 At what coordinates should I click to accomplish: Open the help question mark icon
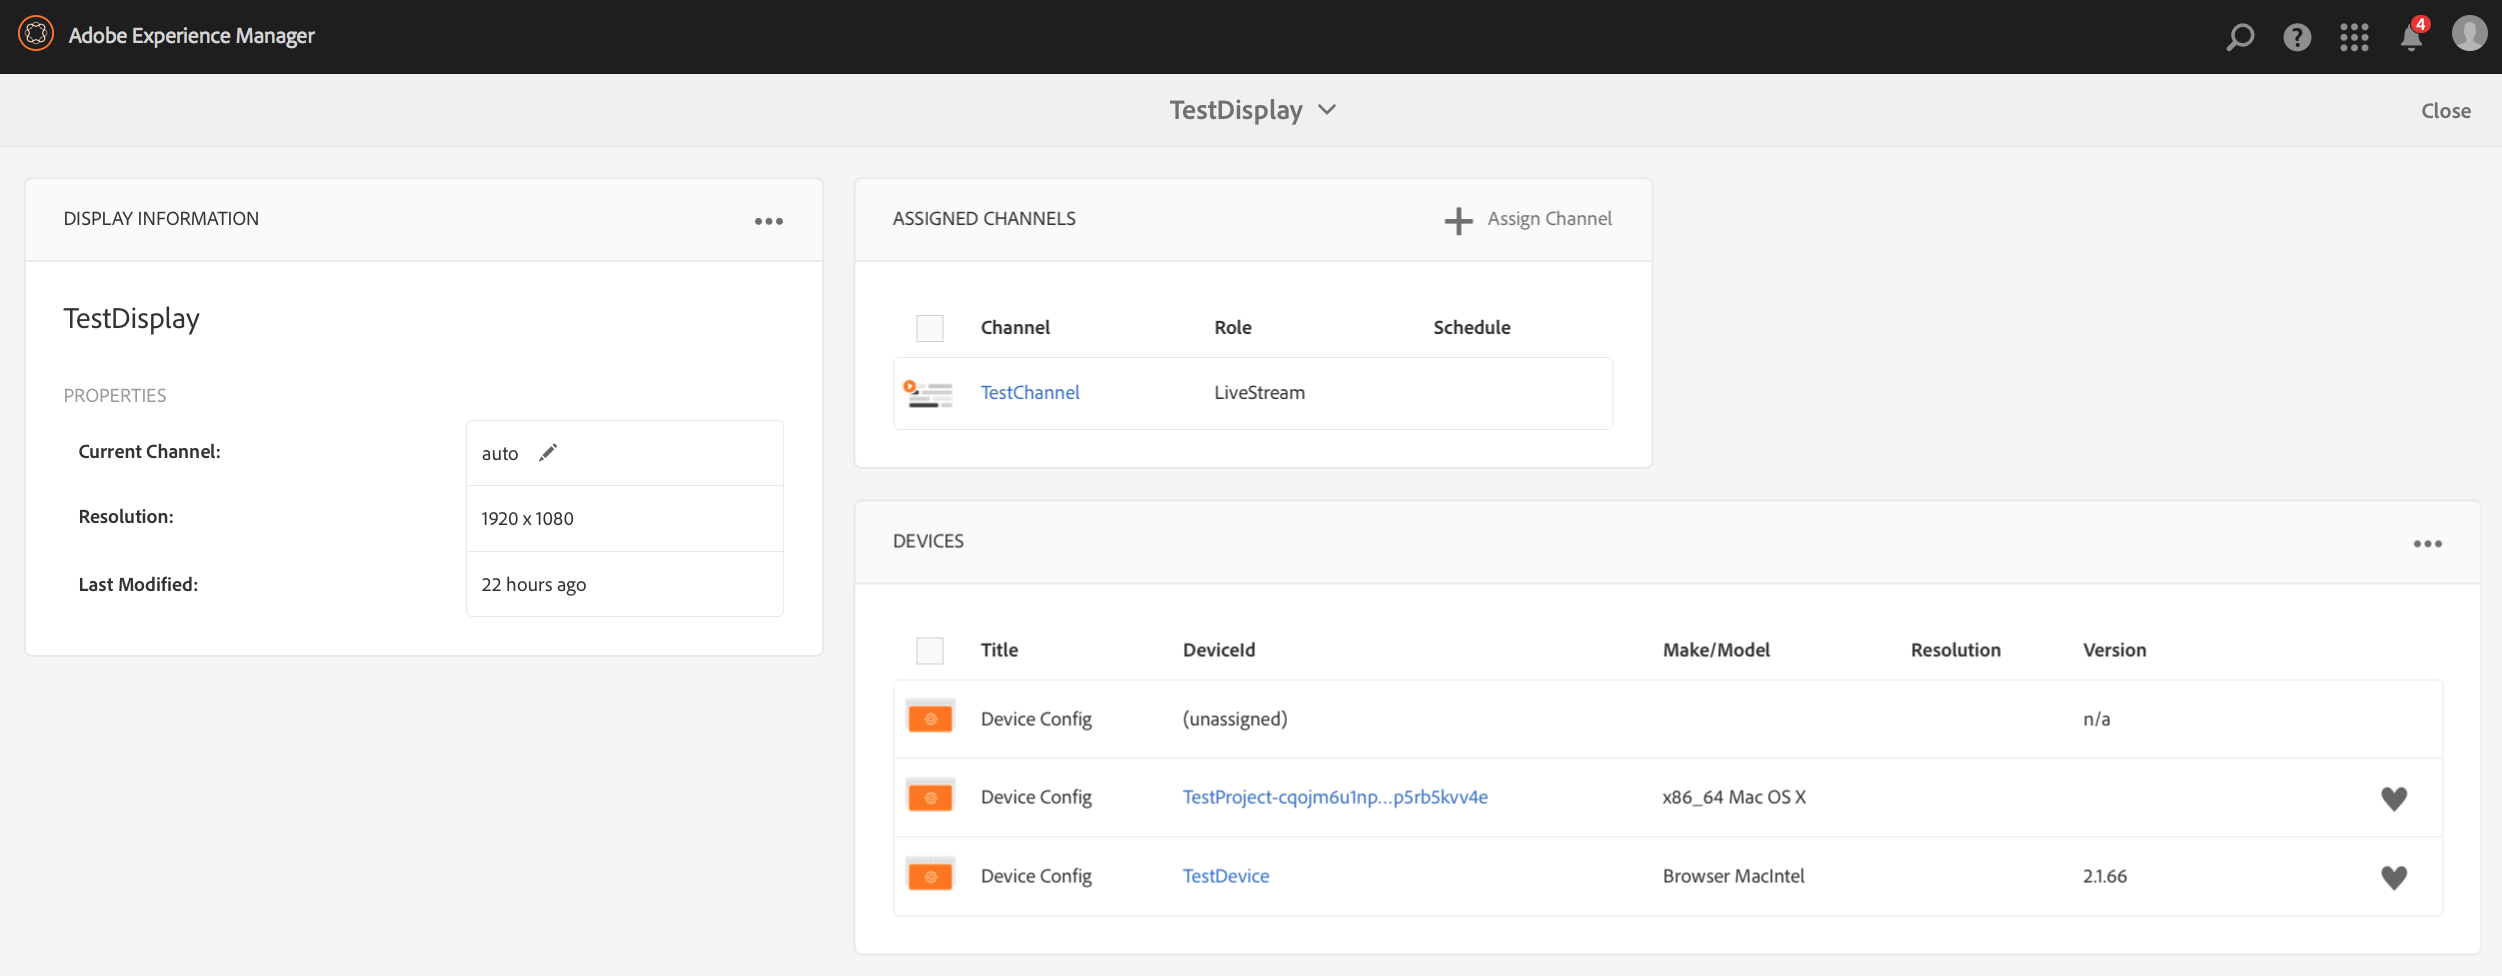click(x=2297, y=37)
